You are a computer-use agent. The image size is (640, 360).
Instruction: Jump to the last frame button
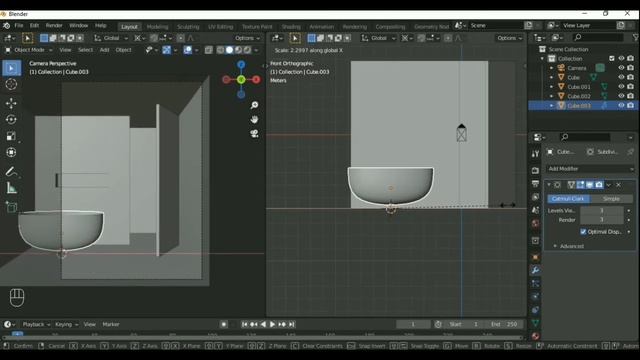(x=291, y=324)
